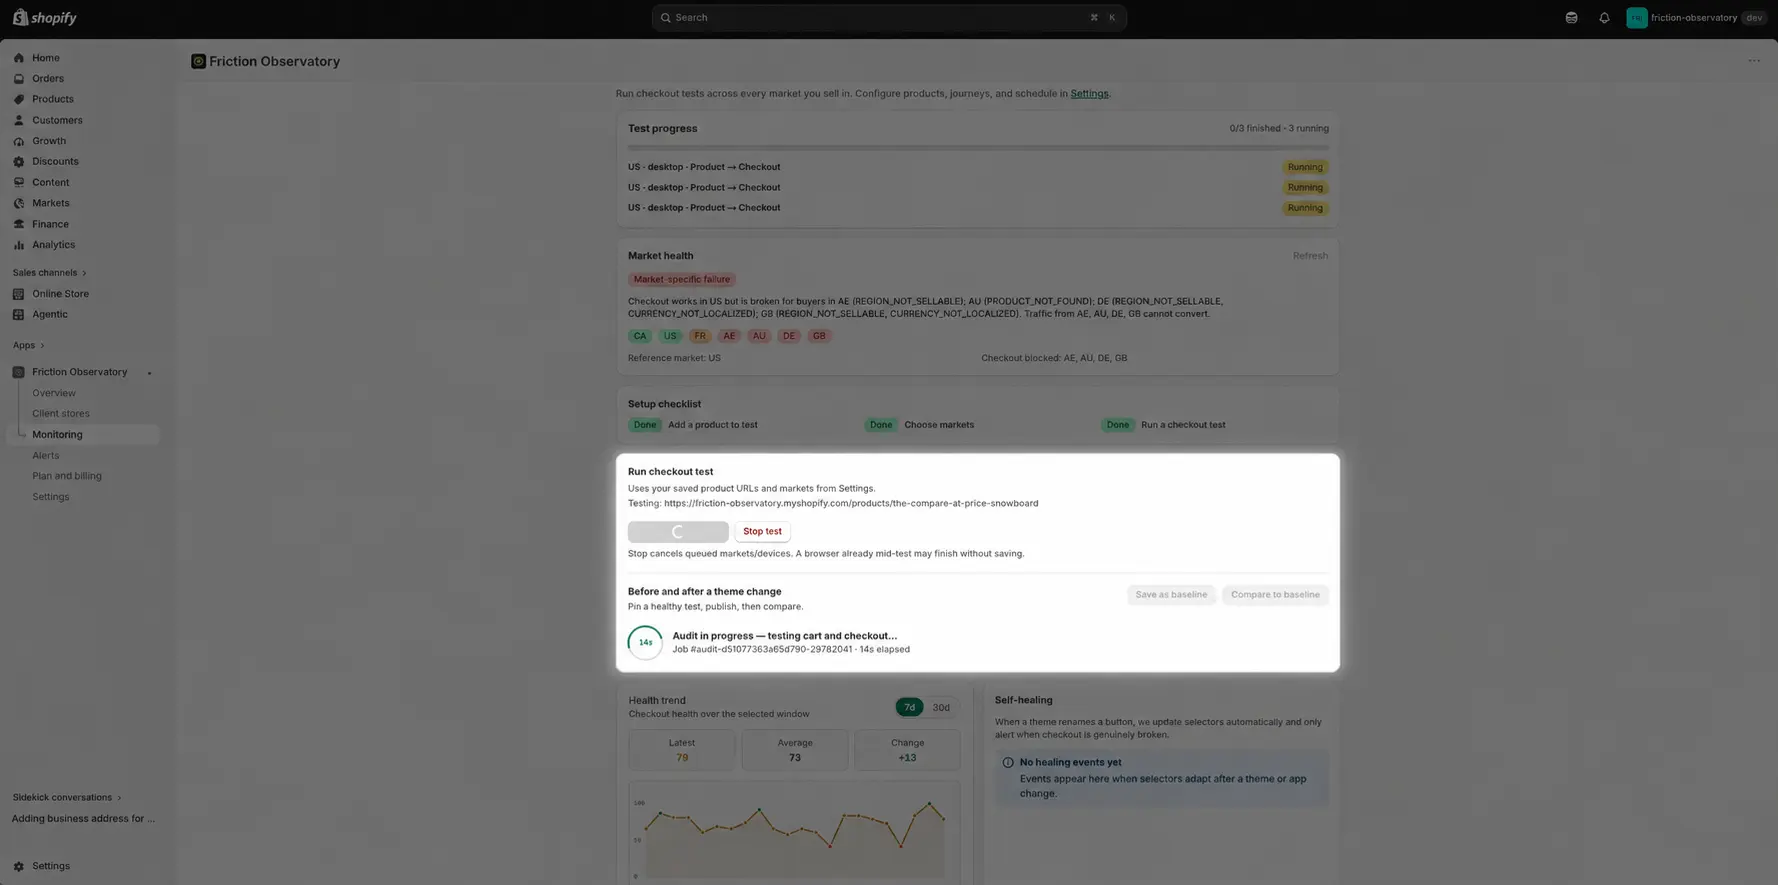The image size is (1778, 885).
Task: Click the notification bell icon
Action: (1604, 18)
